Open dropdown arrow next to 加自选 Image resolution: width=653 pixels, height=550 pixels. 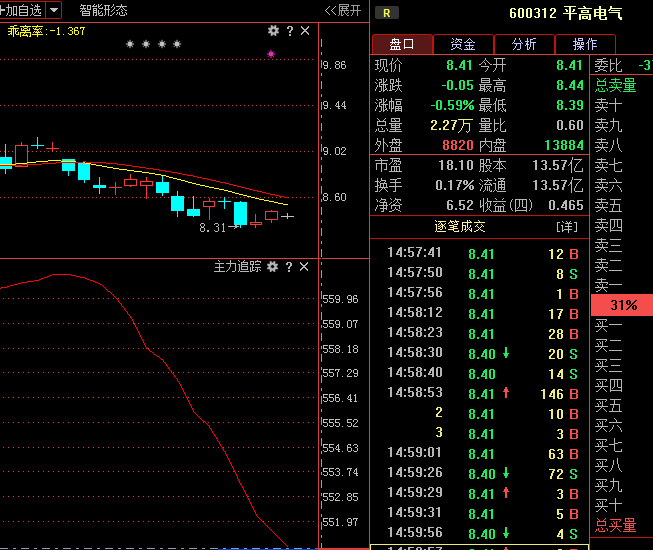click(53, 10)
